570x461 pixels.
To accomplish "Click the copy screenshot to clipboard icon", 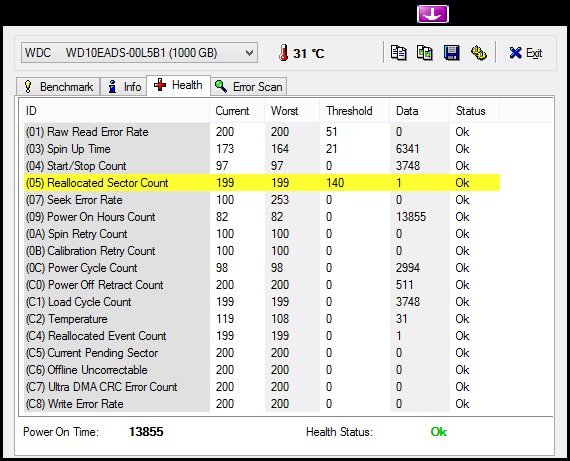I will click(x=425, y=53).
